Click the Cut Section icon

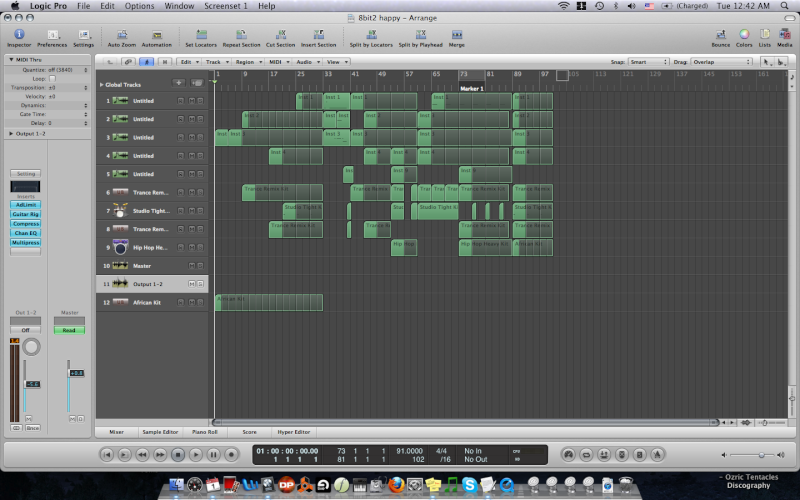point(281,35)
